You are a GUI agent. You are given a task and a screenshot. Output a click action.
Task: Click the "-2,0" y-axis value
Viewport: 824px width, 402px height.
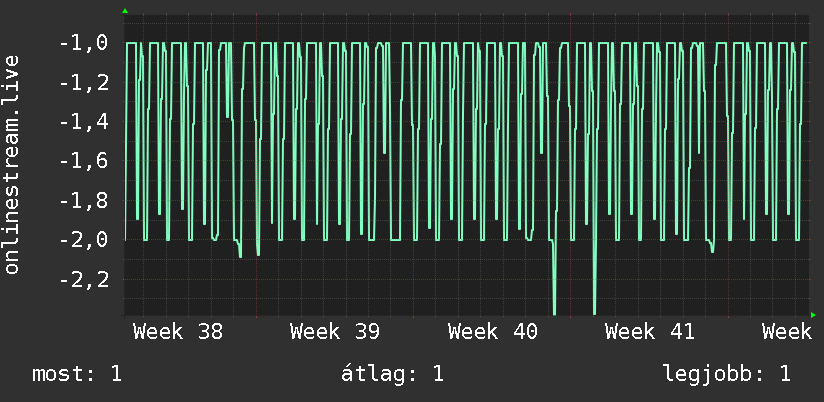[84, 240]
